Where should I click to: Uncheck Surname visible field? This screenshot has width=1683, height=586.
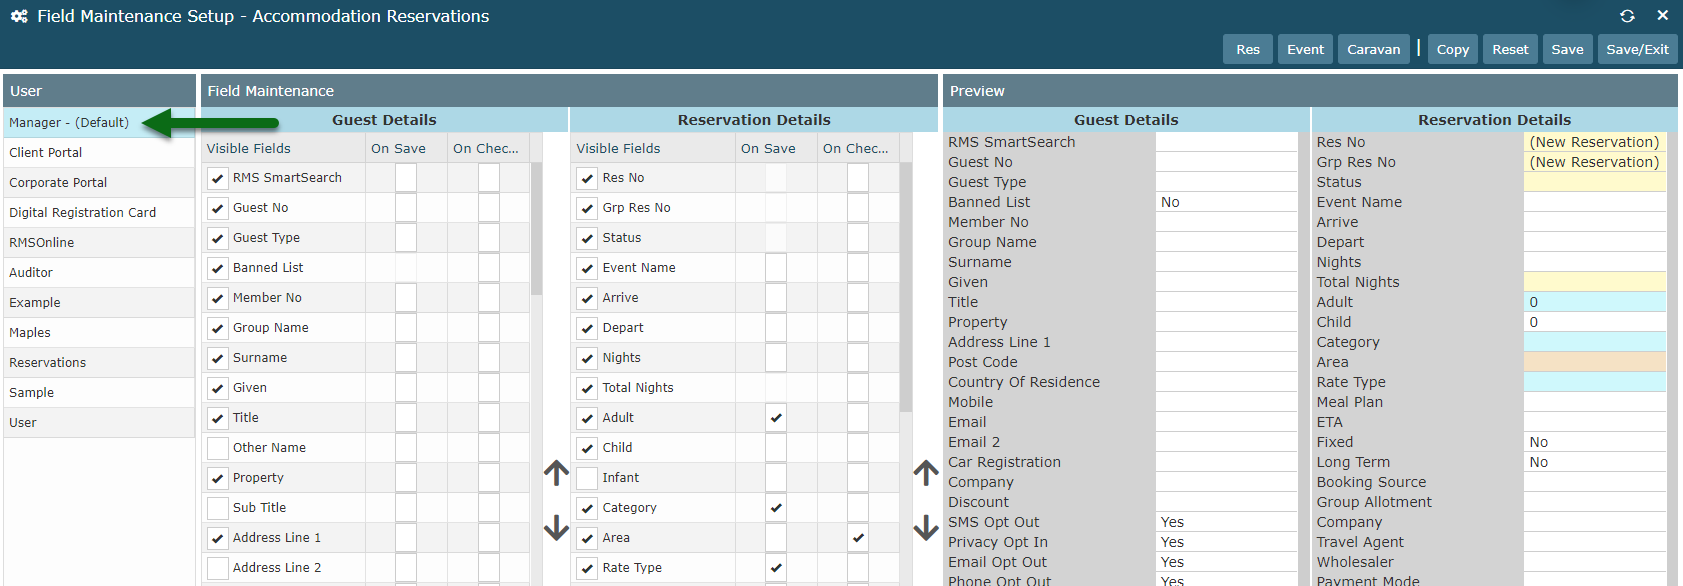pos(218,358)
